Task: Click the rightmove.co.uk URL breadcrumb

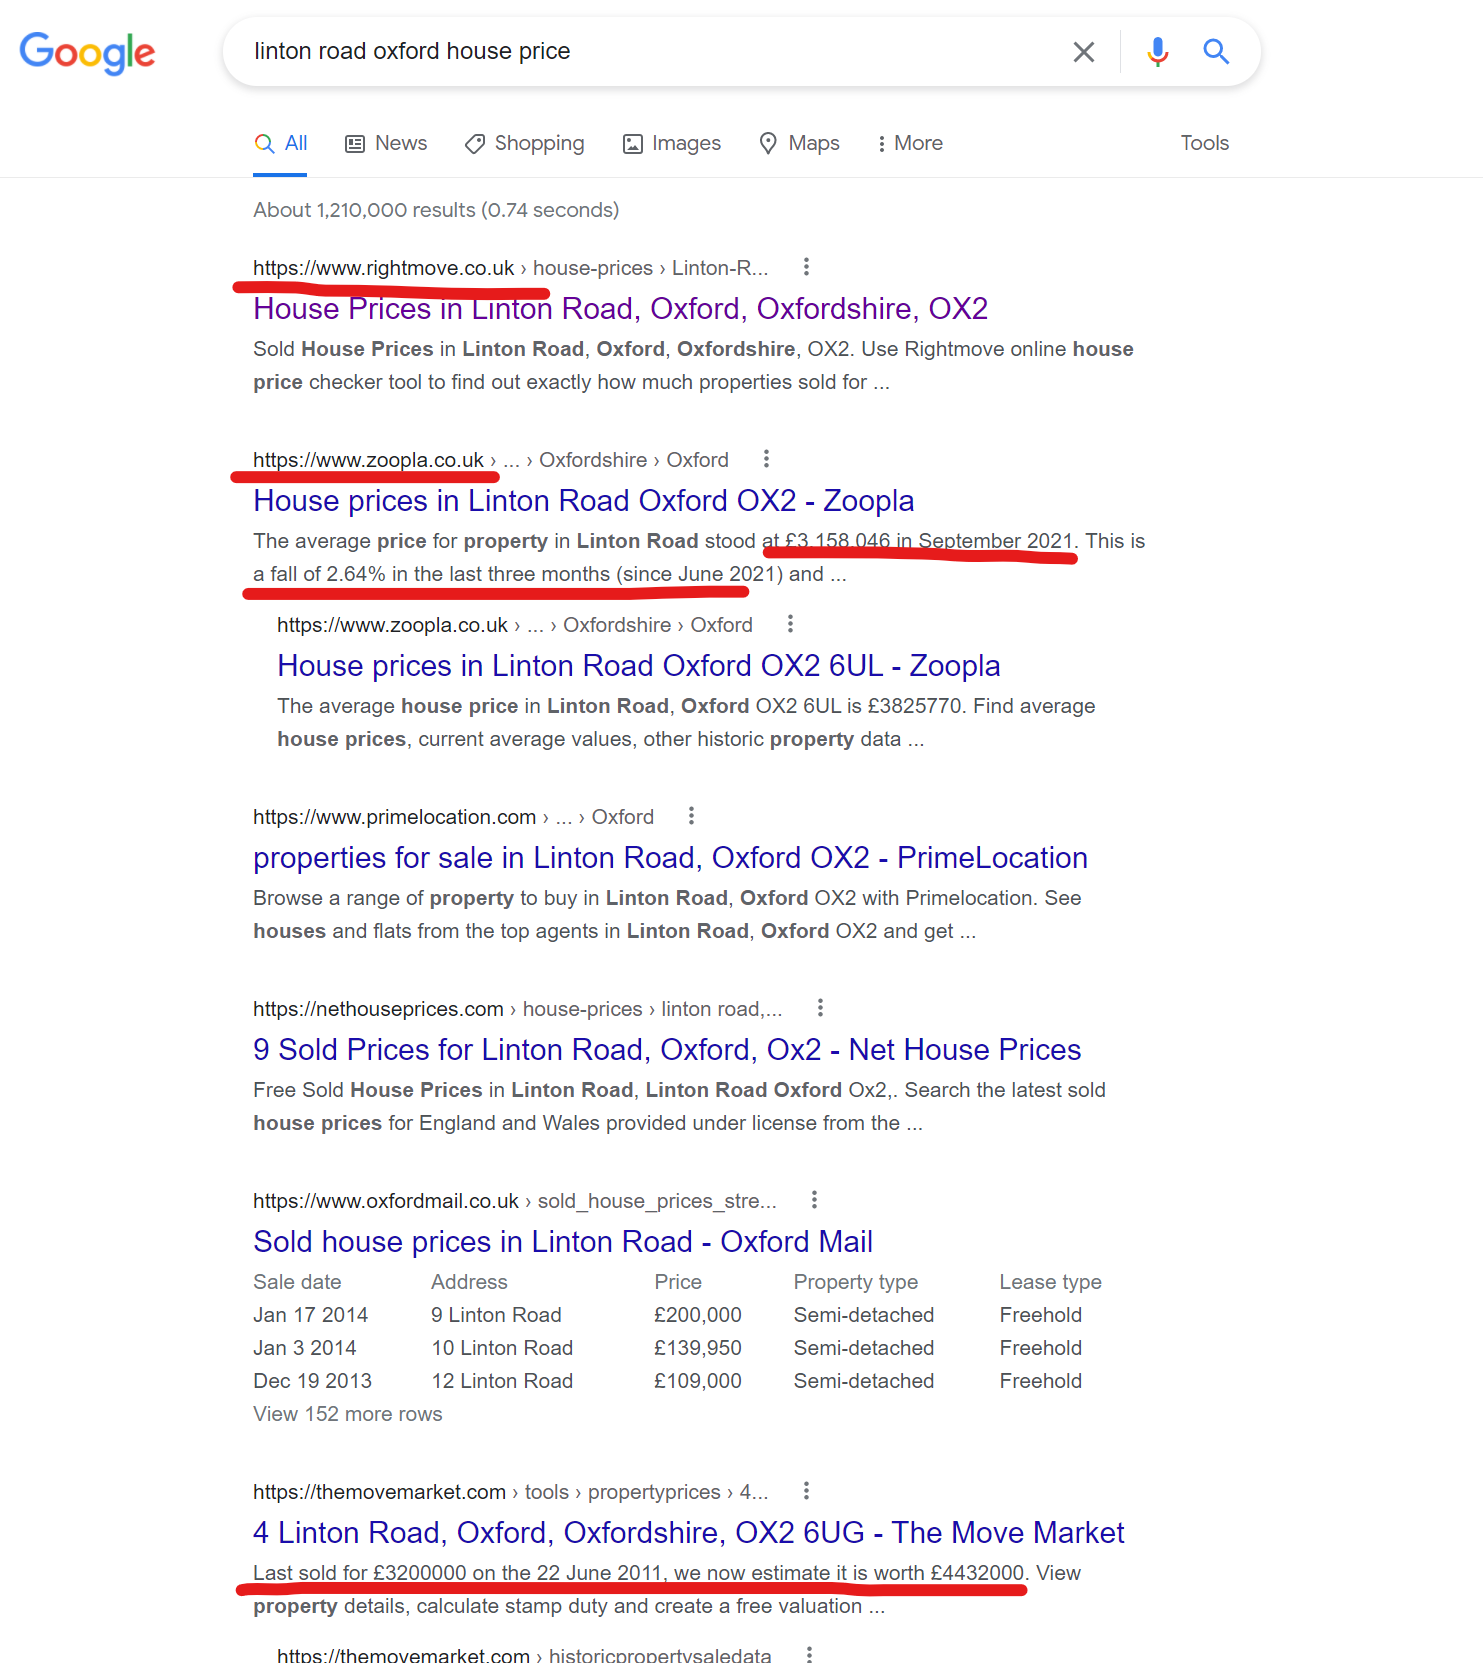Action: click(510, 268)
